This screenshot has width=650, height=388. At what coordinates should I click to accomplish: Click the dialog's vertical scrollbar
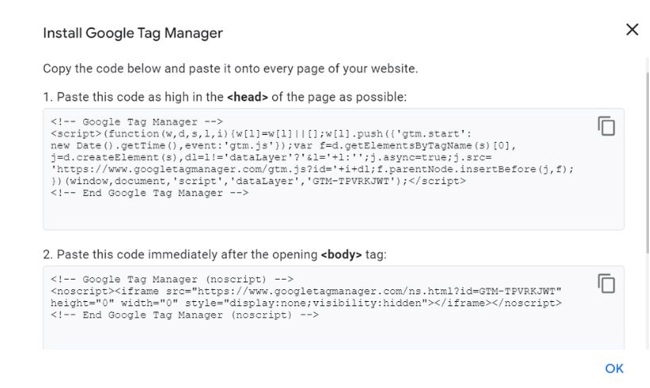tap(648, 162)
